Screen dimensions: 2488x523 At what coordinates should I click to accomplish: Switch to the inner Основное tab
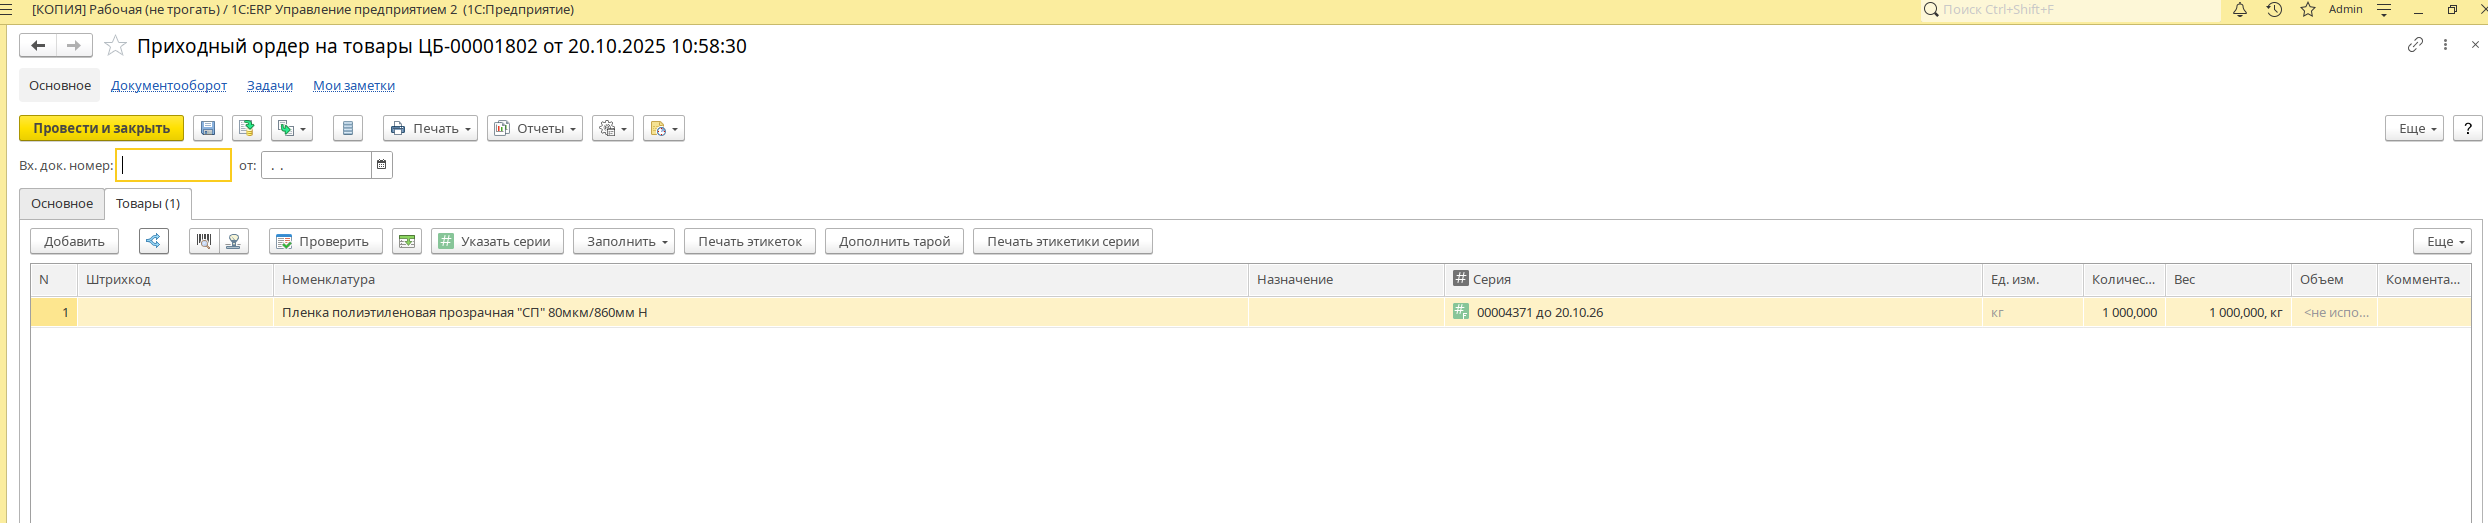point(62,204)
